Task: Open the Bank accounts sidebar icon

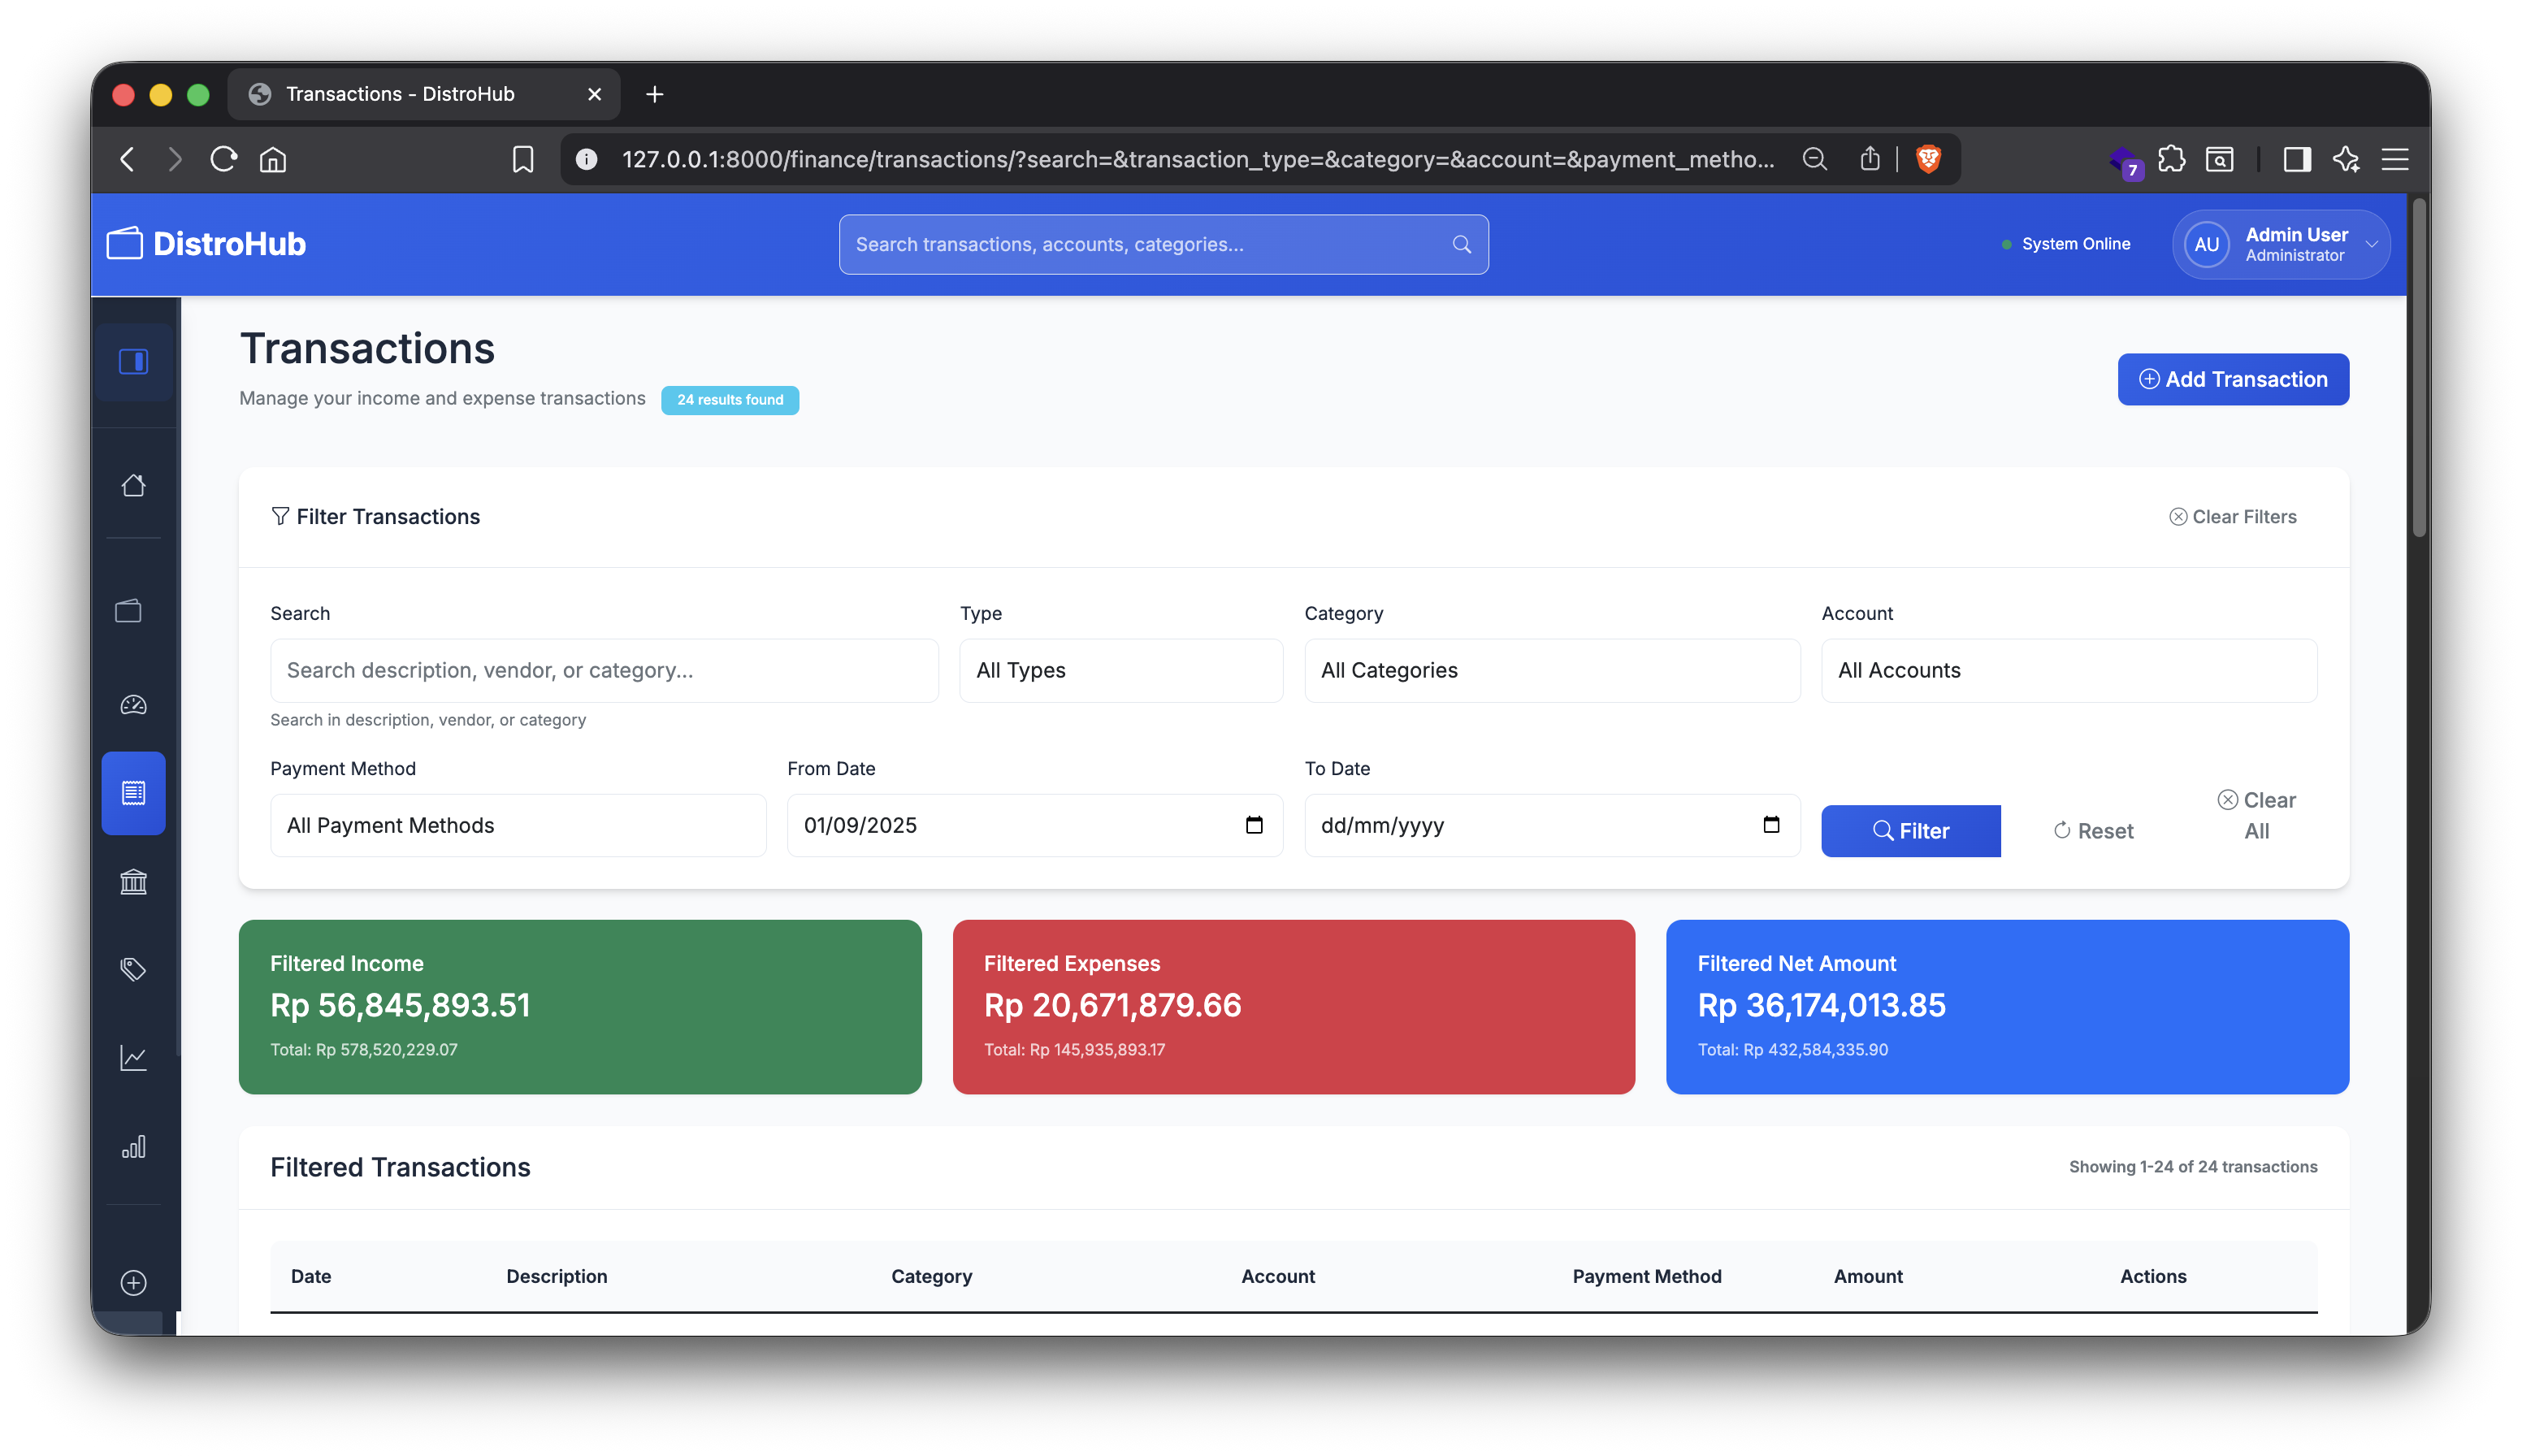Action: coord(133,881)
